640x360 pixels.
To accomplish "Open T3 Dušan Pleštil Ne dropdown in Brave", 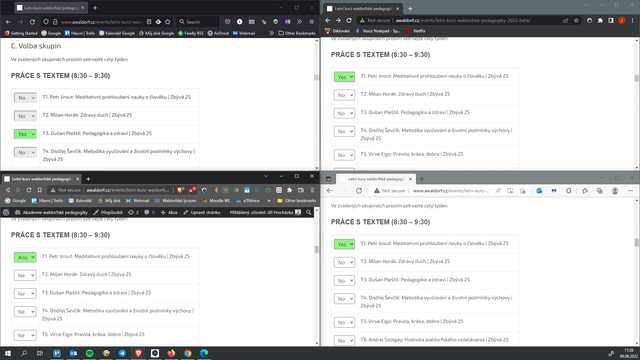I will pos(25,293).
